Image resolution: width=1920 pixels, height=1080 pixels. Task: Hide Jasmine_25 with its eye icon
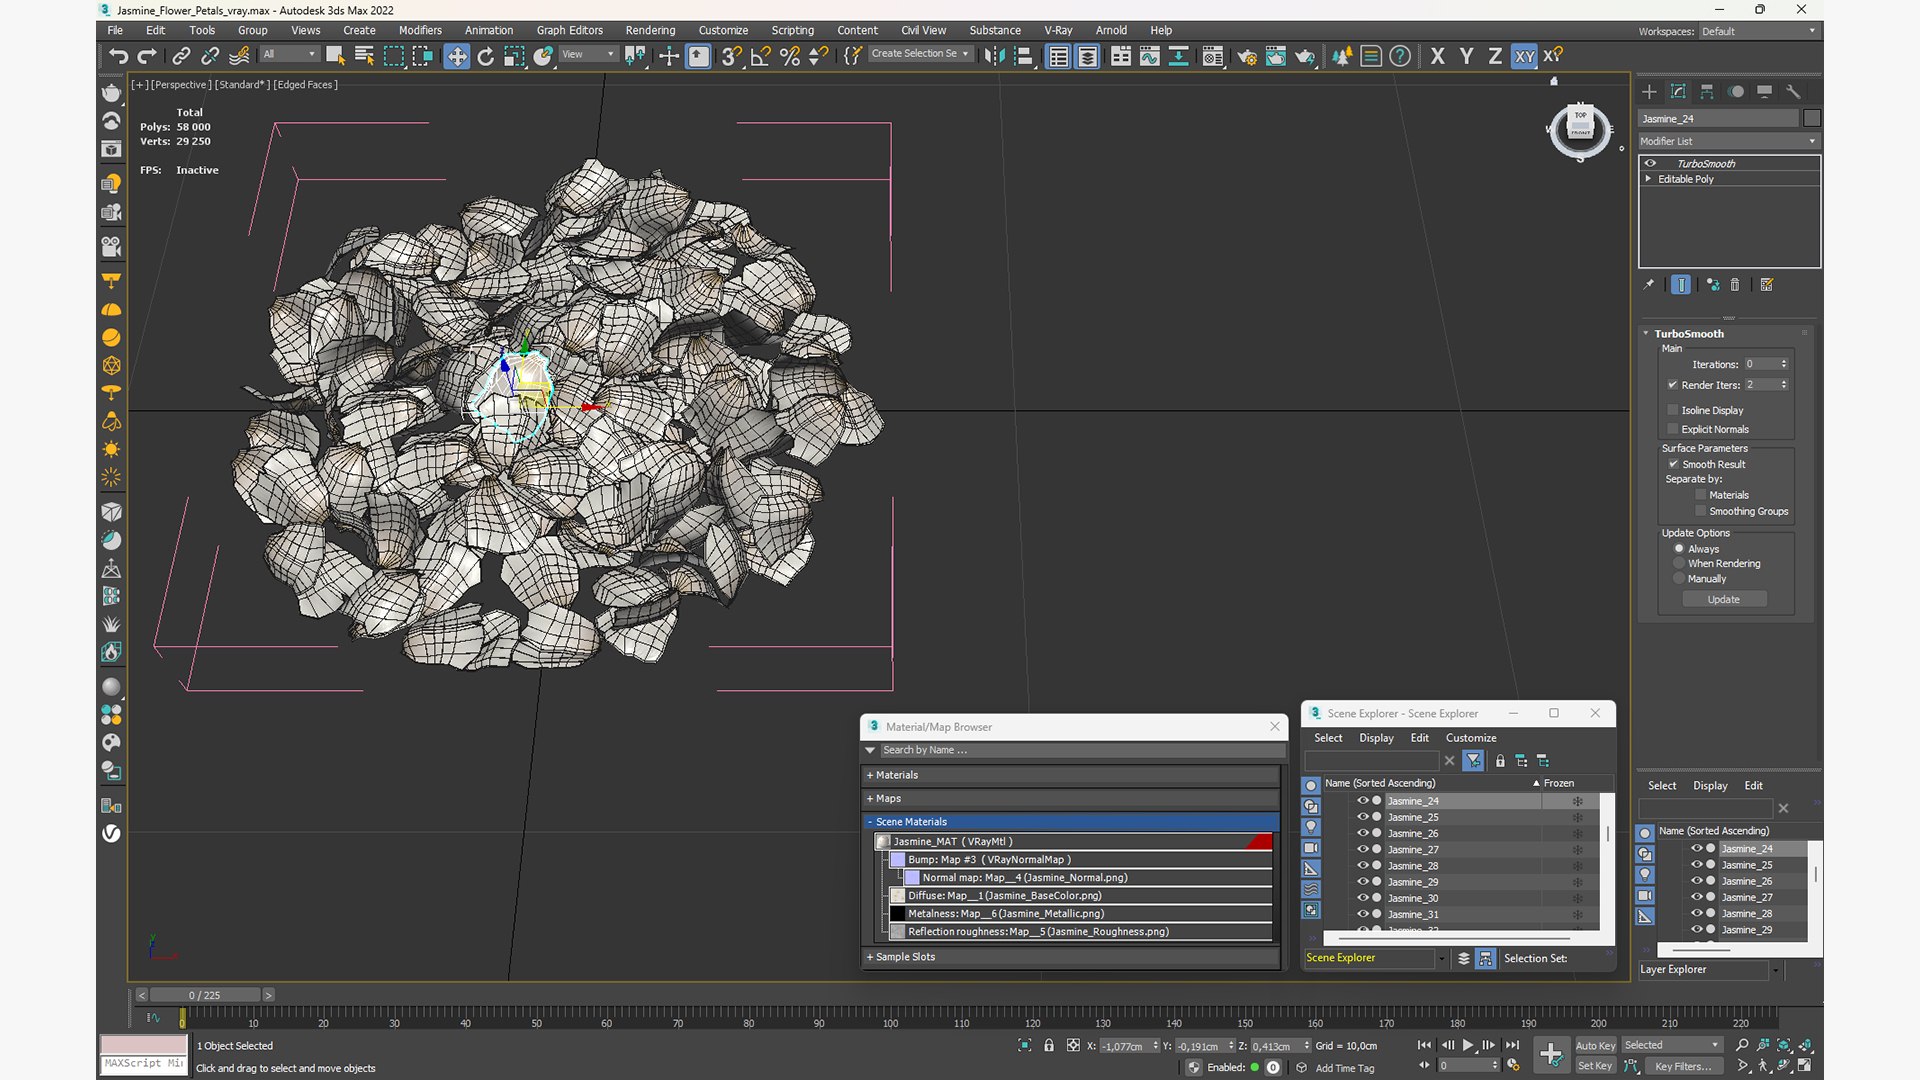[x=1361, y=817]
